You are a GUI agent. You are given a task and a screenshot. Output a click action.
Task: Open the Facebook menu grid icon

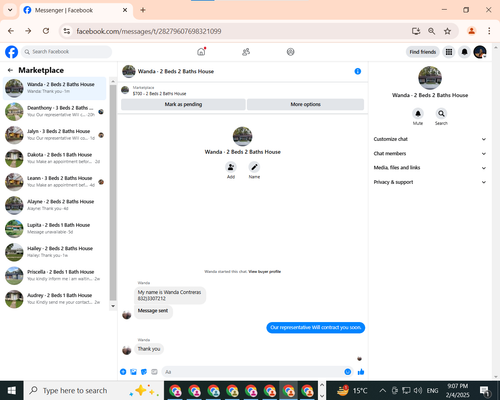[449, 52]
